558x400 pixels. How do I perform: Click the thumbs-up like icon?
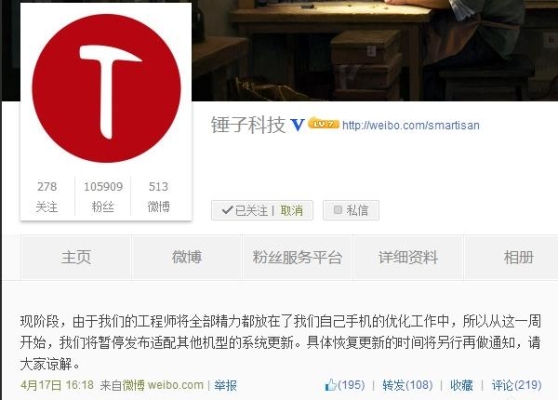pyautogui.click(x=331, y=385)
